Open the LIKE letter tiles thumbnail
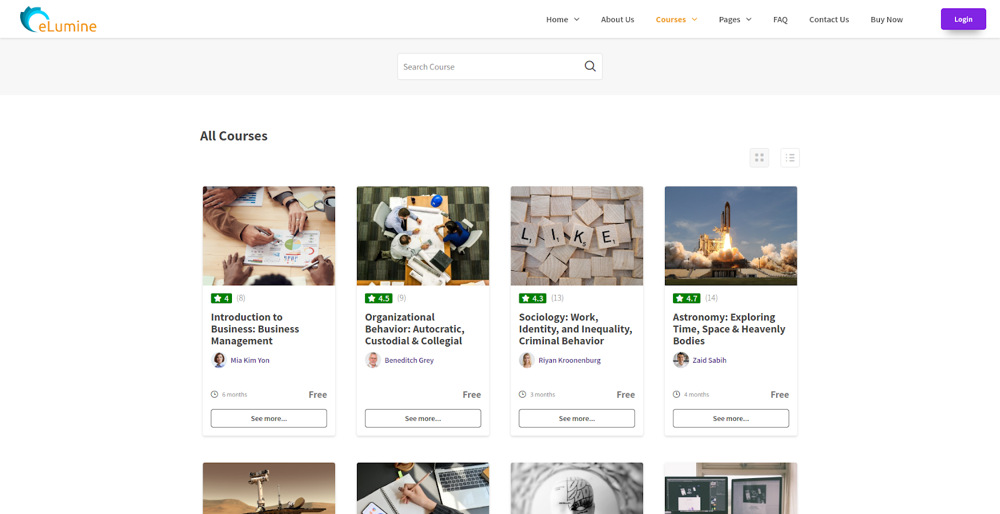This screenshot has width=1000, height=514. click(577, 236)
